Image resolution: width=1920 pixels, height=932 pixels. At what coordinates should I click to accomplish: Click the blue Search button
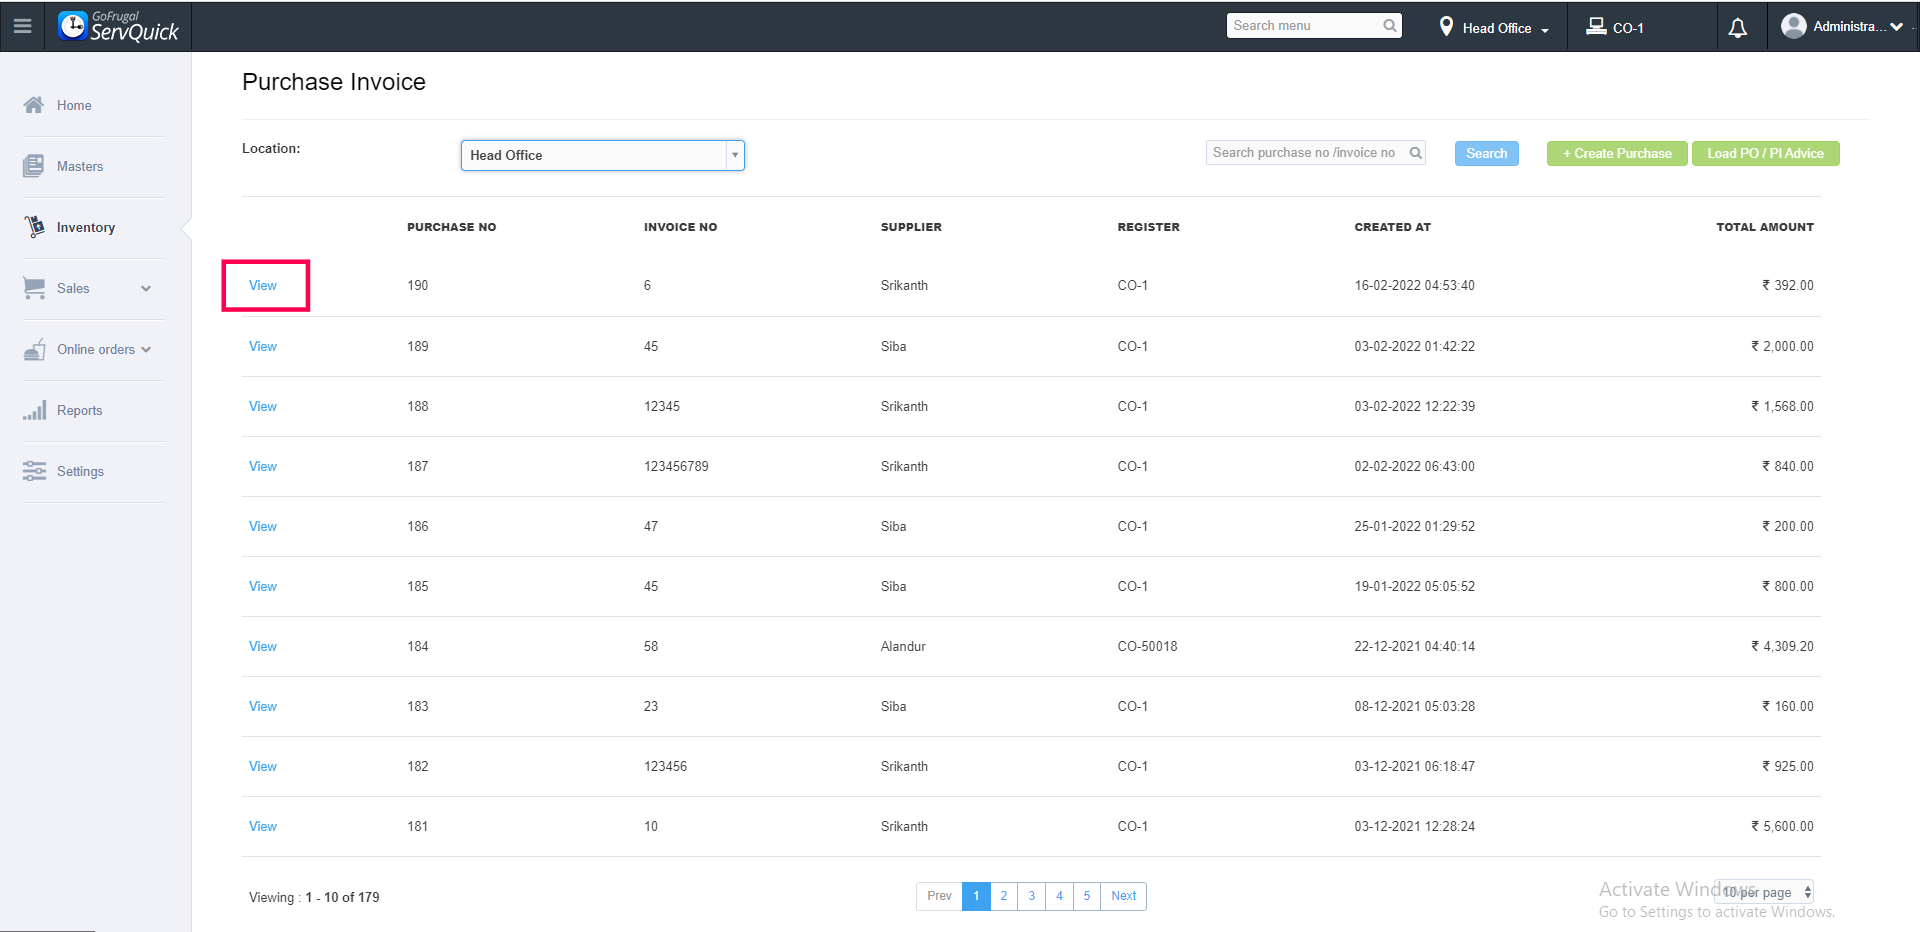click(x=1487, y=153)
